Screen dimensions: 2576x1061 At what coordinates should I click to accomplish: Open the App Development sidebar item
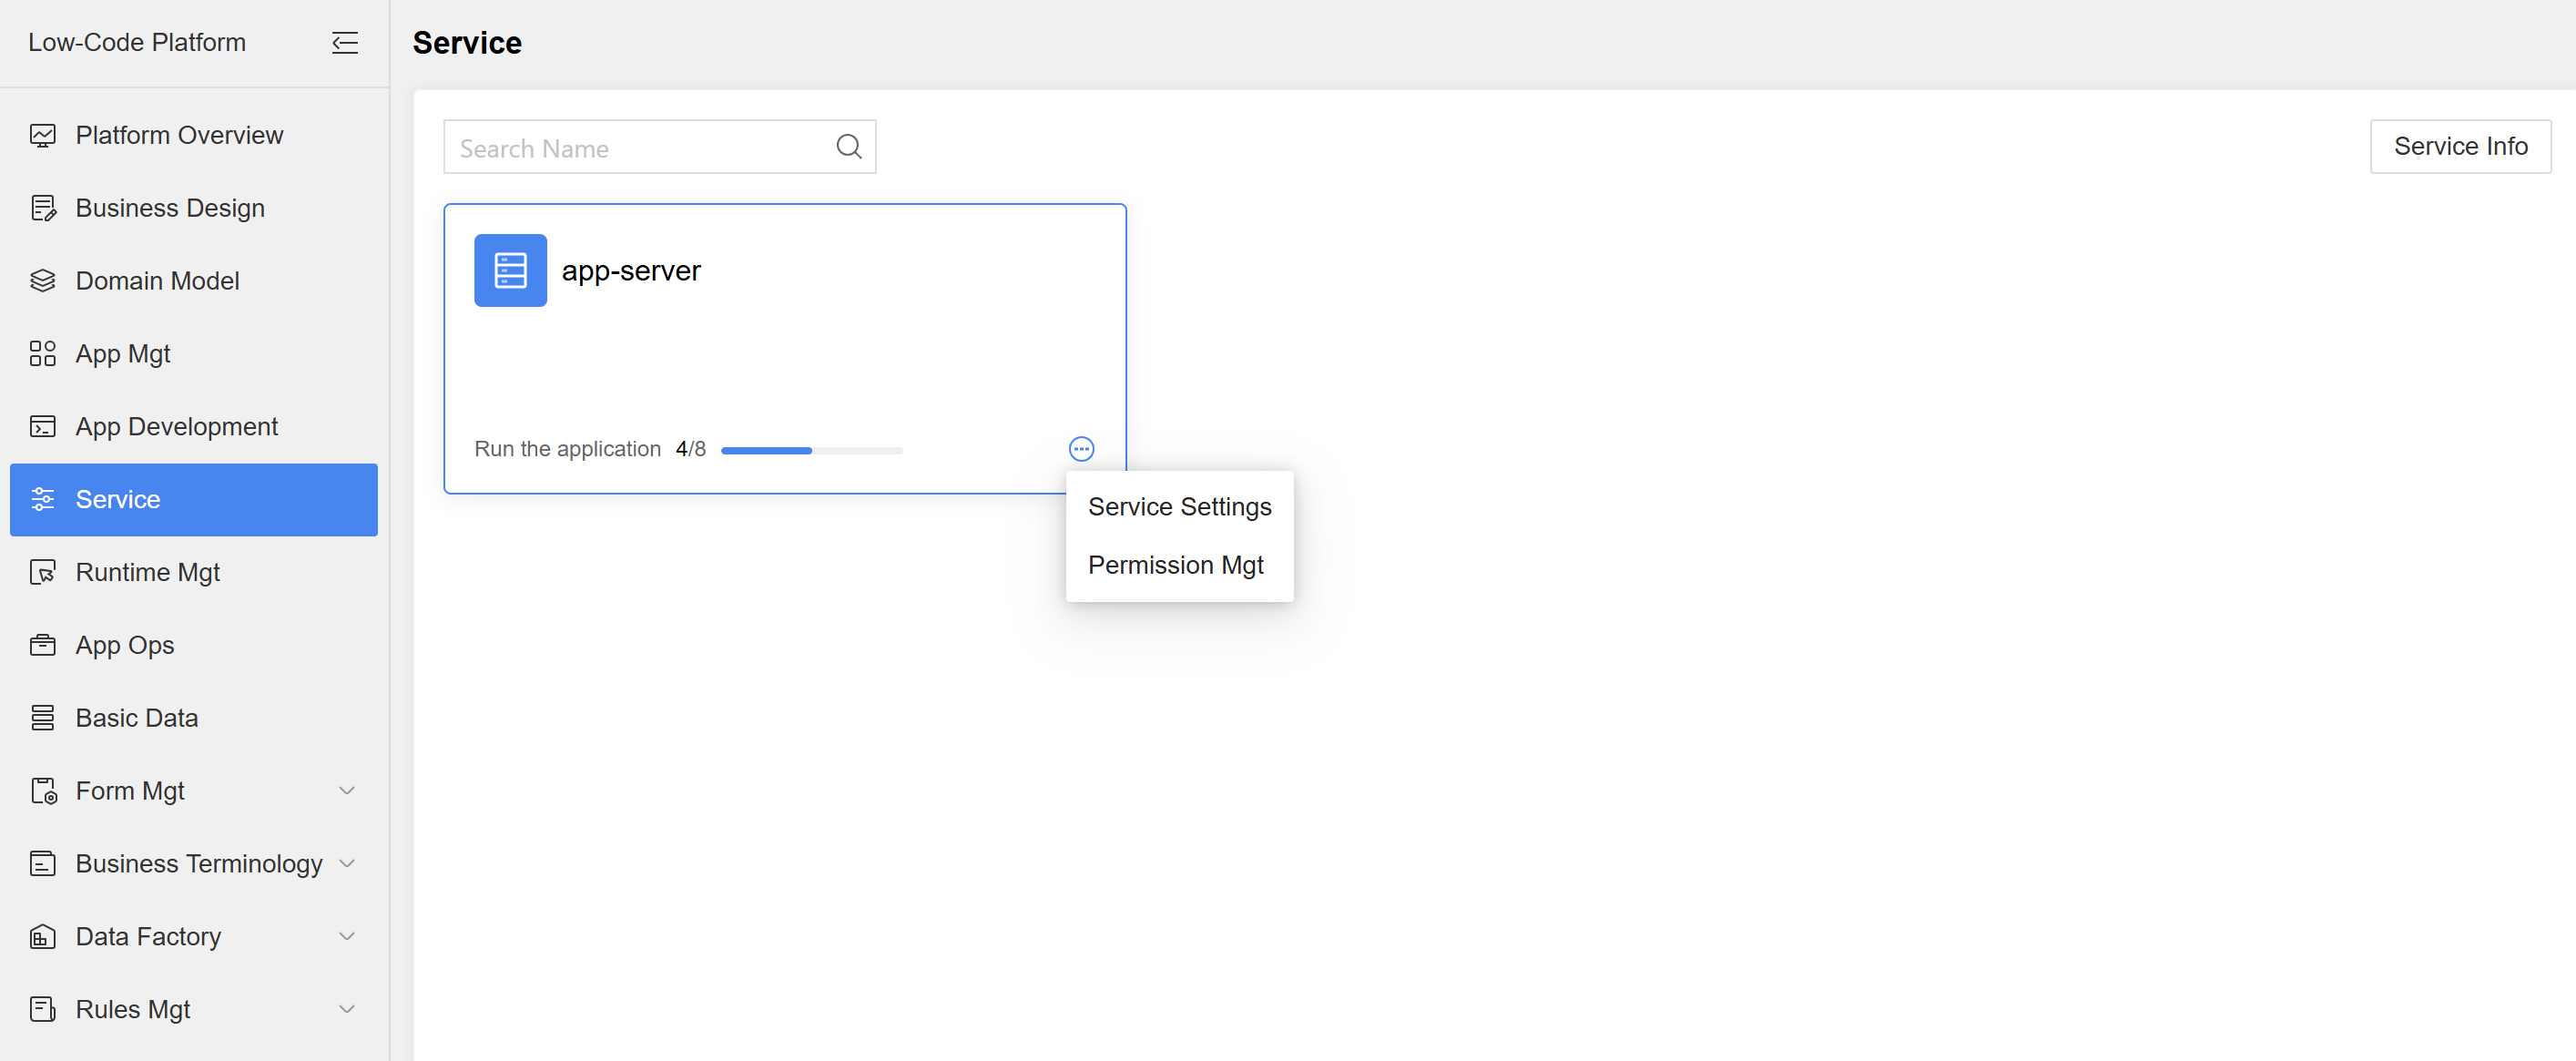(x=176, y=427)
